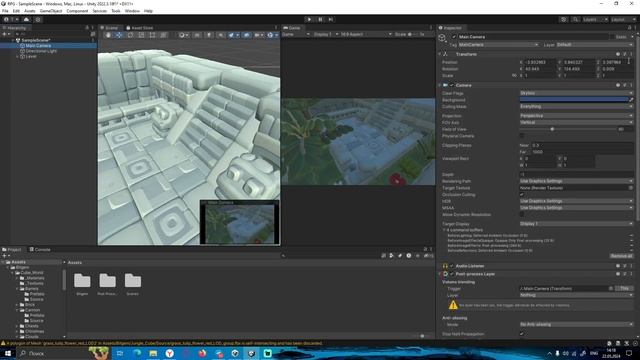Toggle scene lighting bulb icon
This screenshot has width=640, height=360.
coord(209,36)
